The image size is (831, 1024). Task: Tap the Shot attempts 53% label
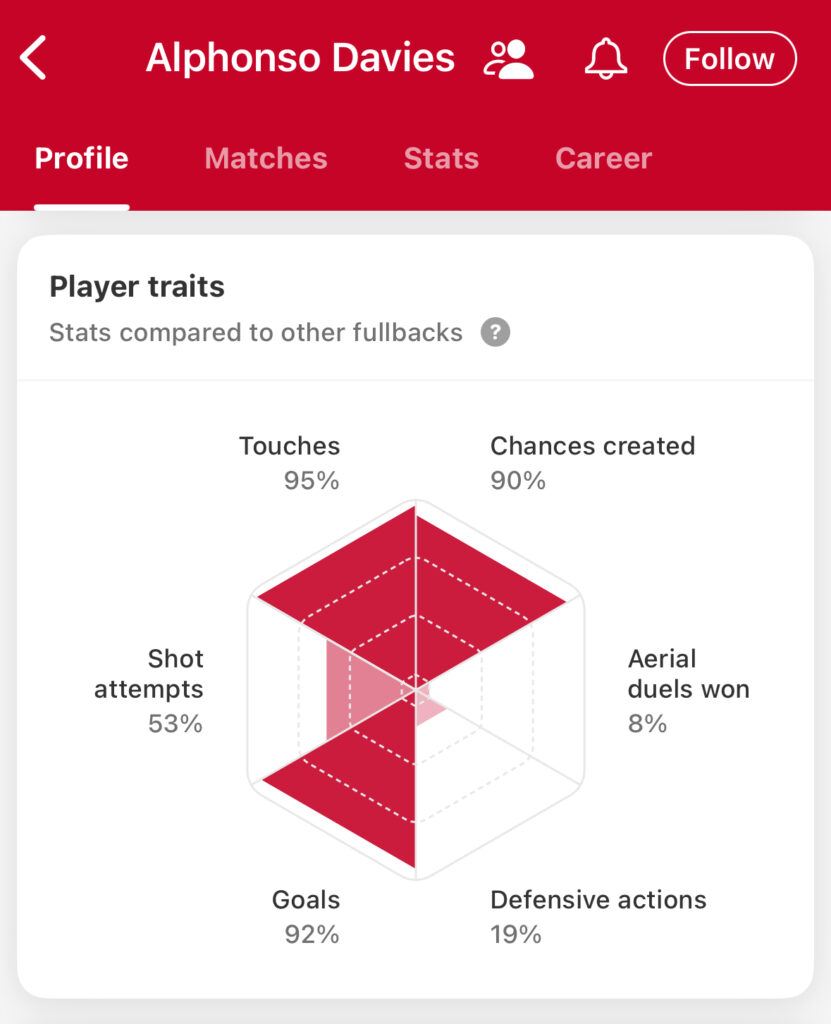149,691
